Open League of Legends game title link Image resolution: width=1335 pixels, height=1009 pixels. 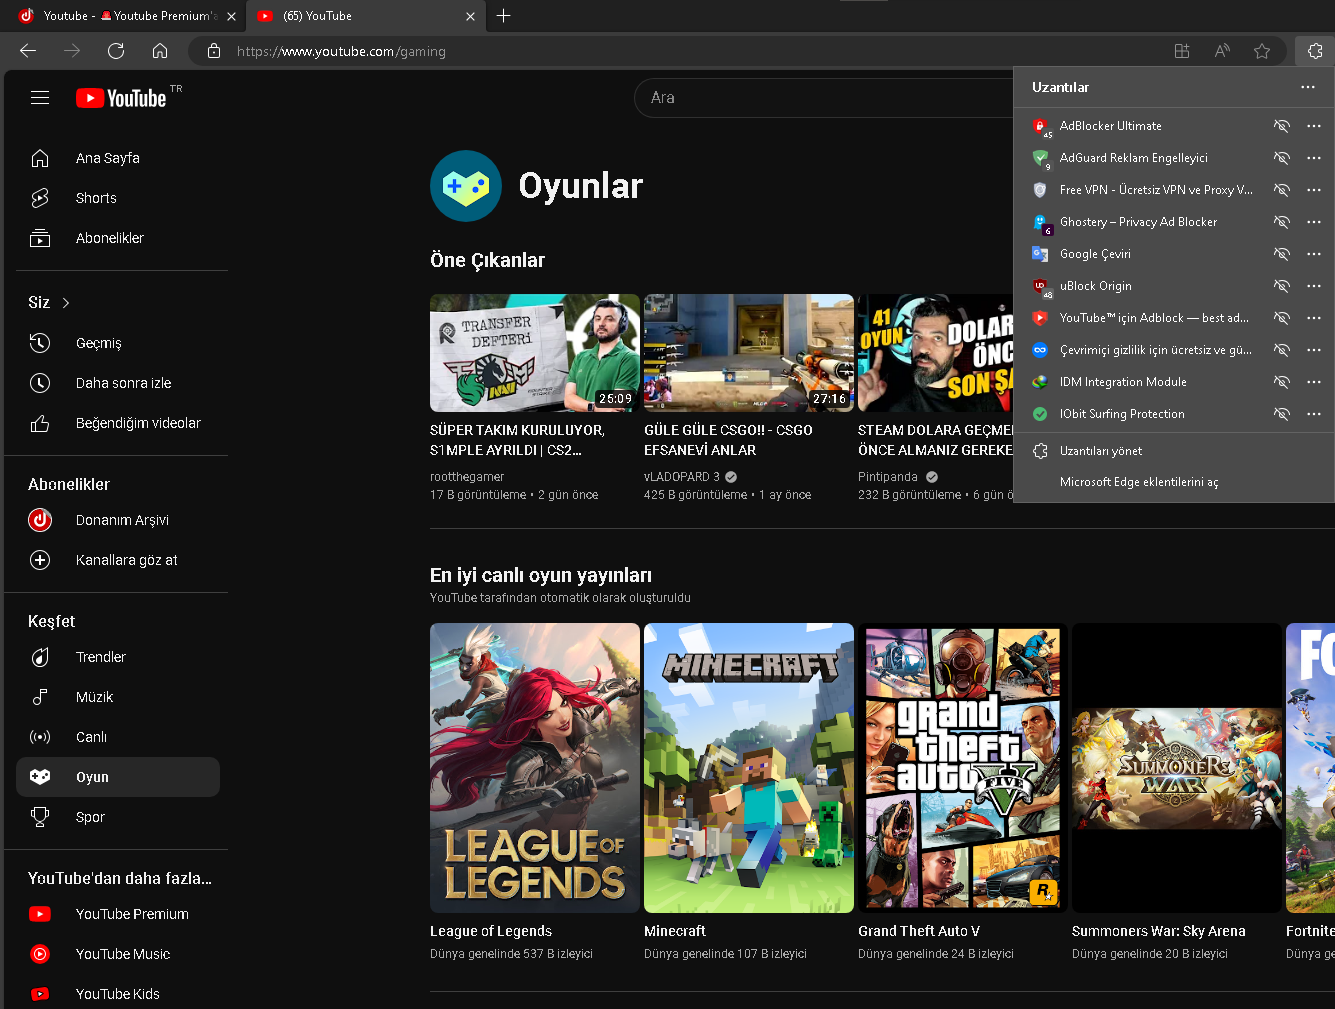click(491, 931)
